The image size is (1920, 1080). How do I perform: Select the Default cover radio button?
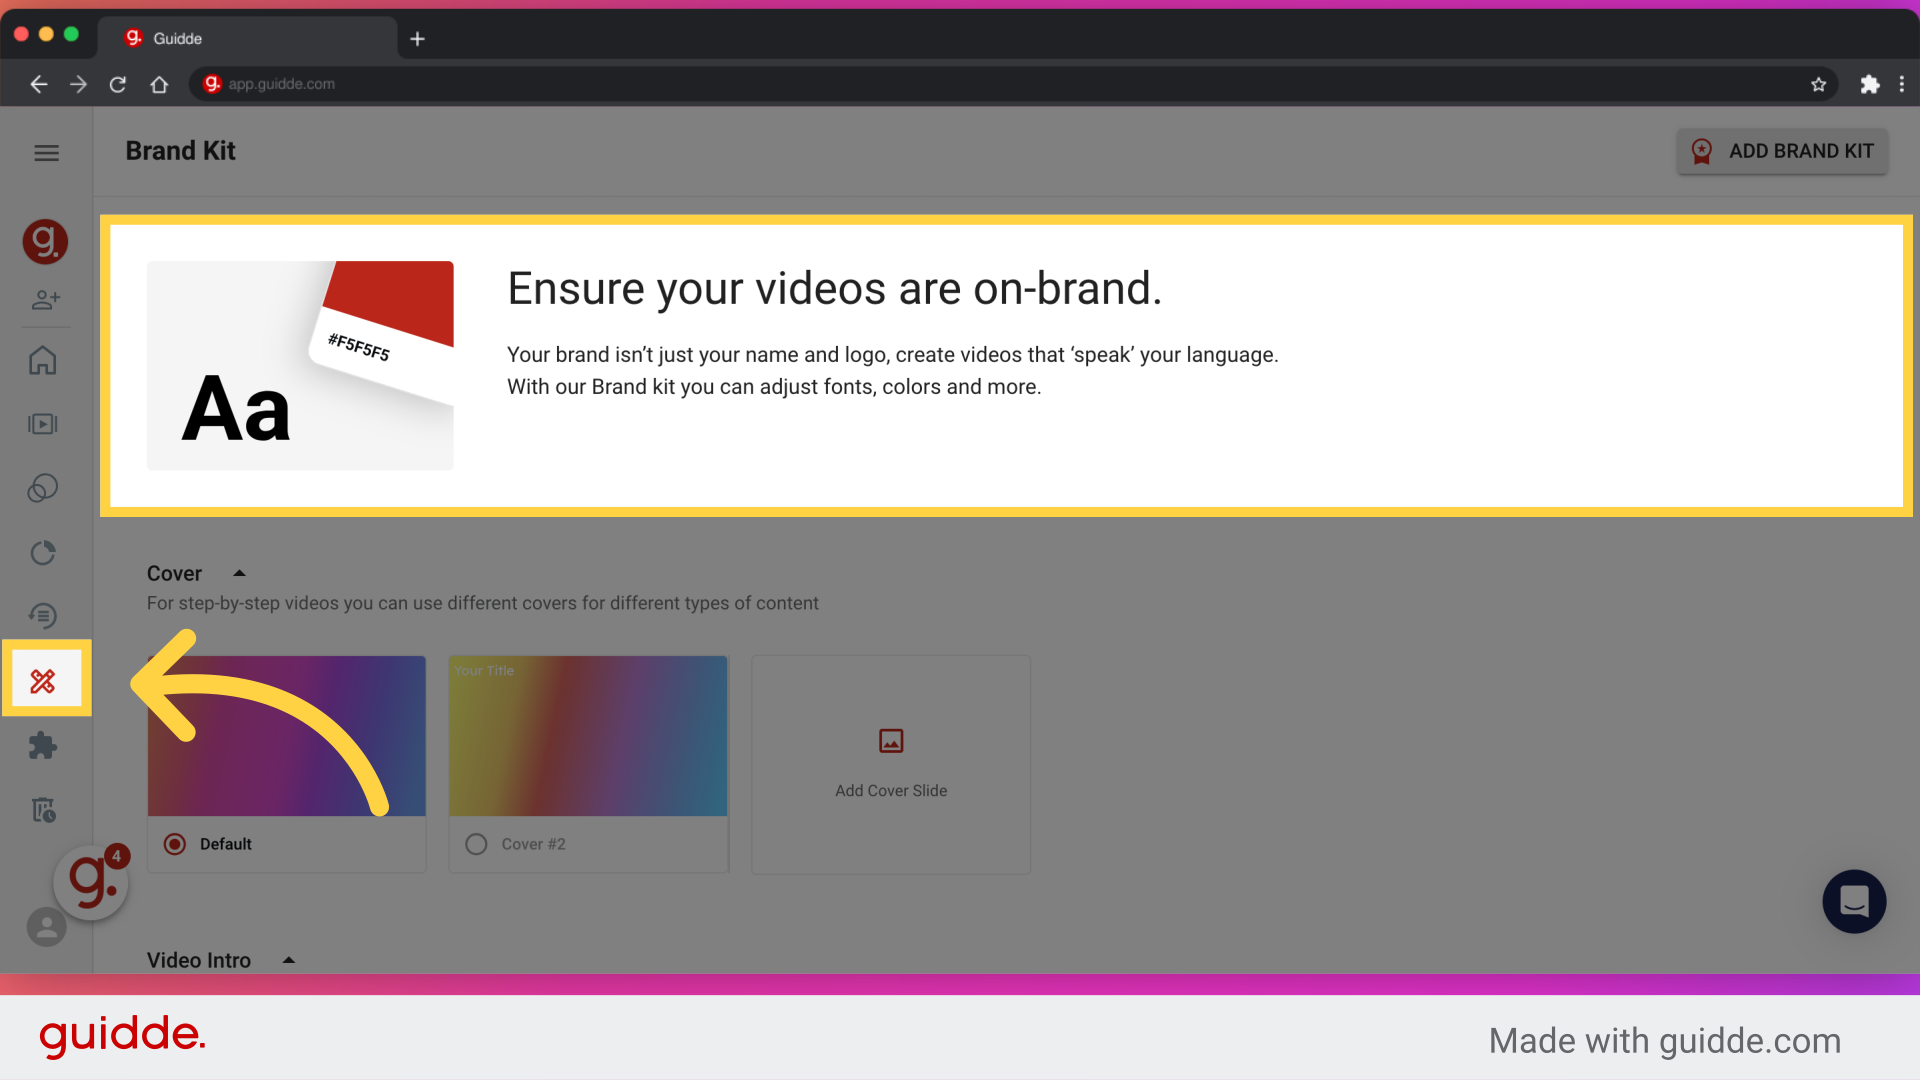click(175, 843)
